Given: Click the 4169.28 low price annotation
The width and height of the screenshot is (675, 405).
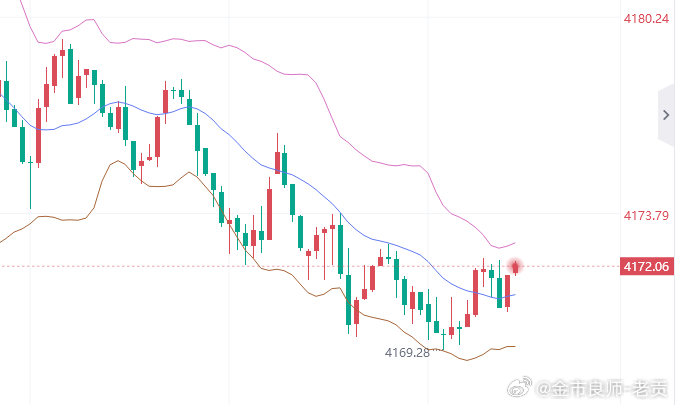Looking at the screenshot, I should 407,353.
